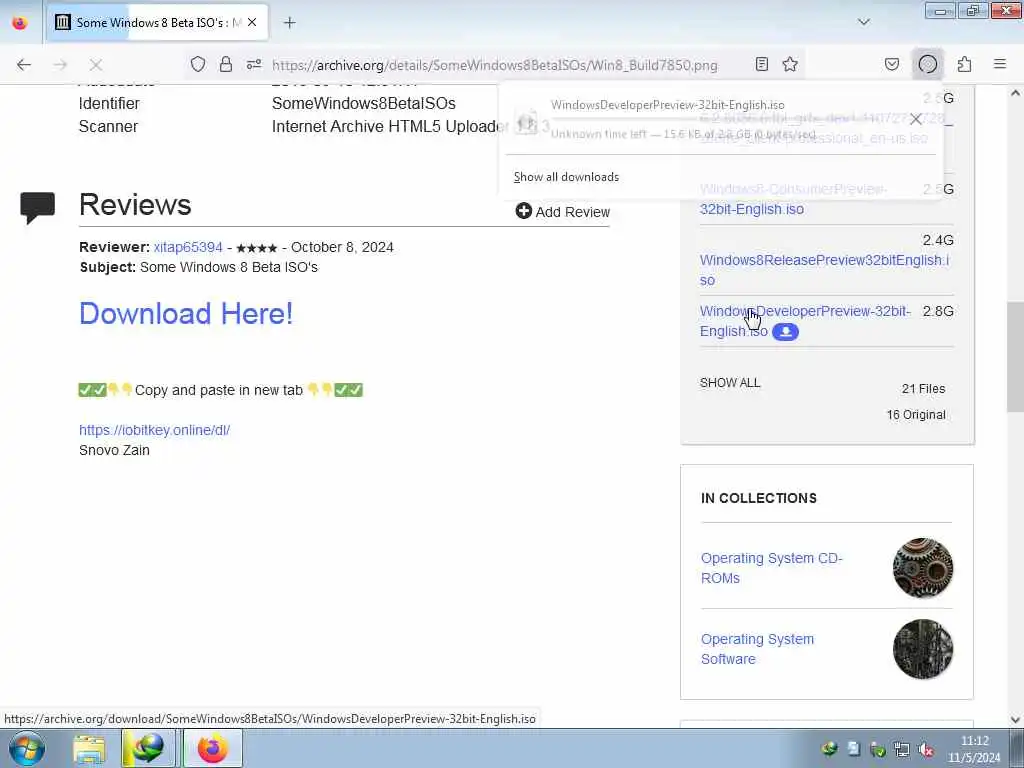Viewport: 1024px width, 768px height.
Task: Click the Downloads toolbar button
Action: click(x=928, y=64)
